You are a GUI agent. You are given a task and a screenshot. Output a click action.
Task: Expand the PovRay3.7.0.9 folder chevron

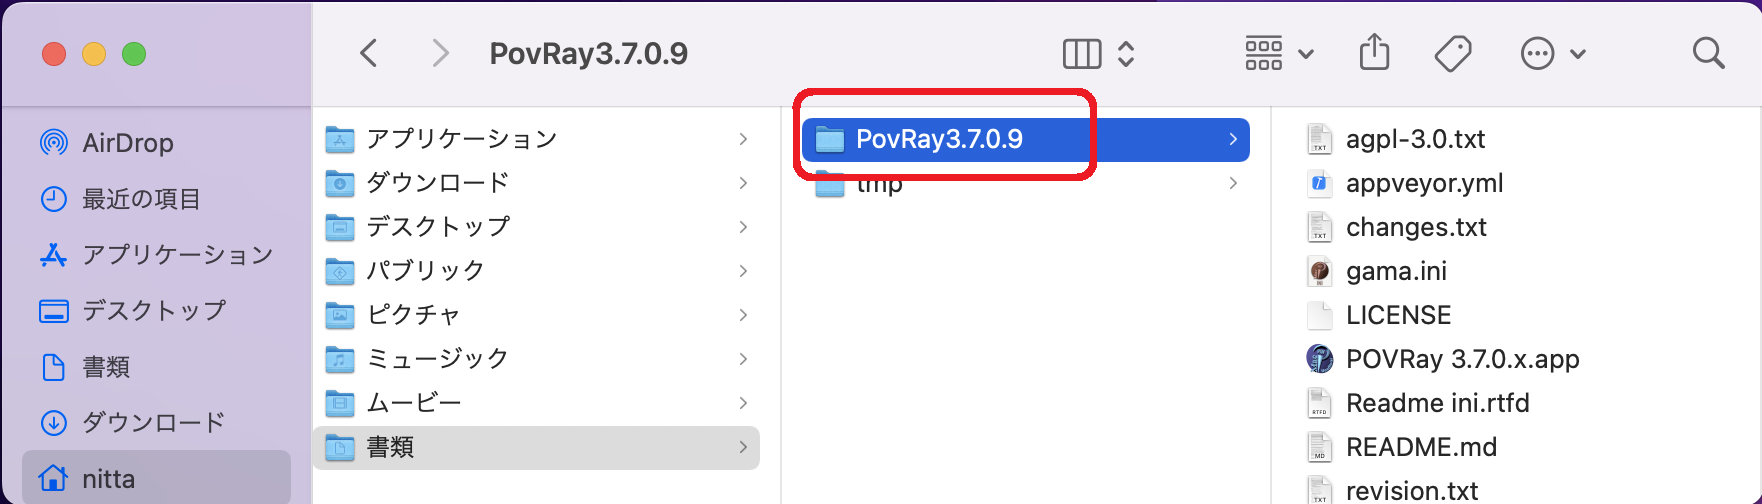[x=1233, y=139]
